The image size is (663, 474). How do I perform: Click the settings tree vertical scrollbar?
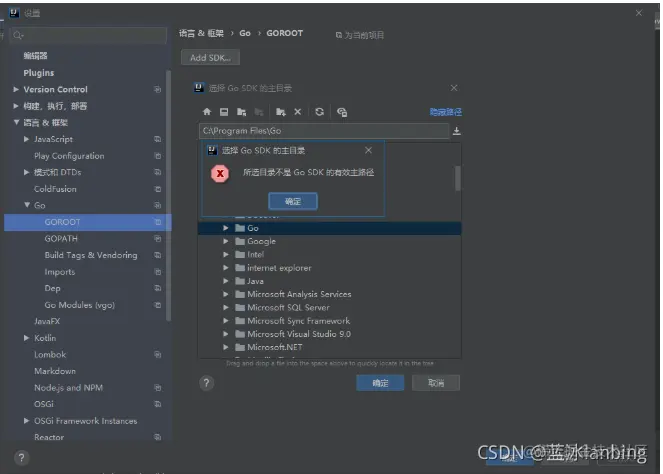click(169, 195)
